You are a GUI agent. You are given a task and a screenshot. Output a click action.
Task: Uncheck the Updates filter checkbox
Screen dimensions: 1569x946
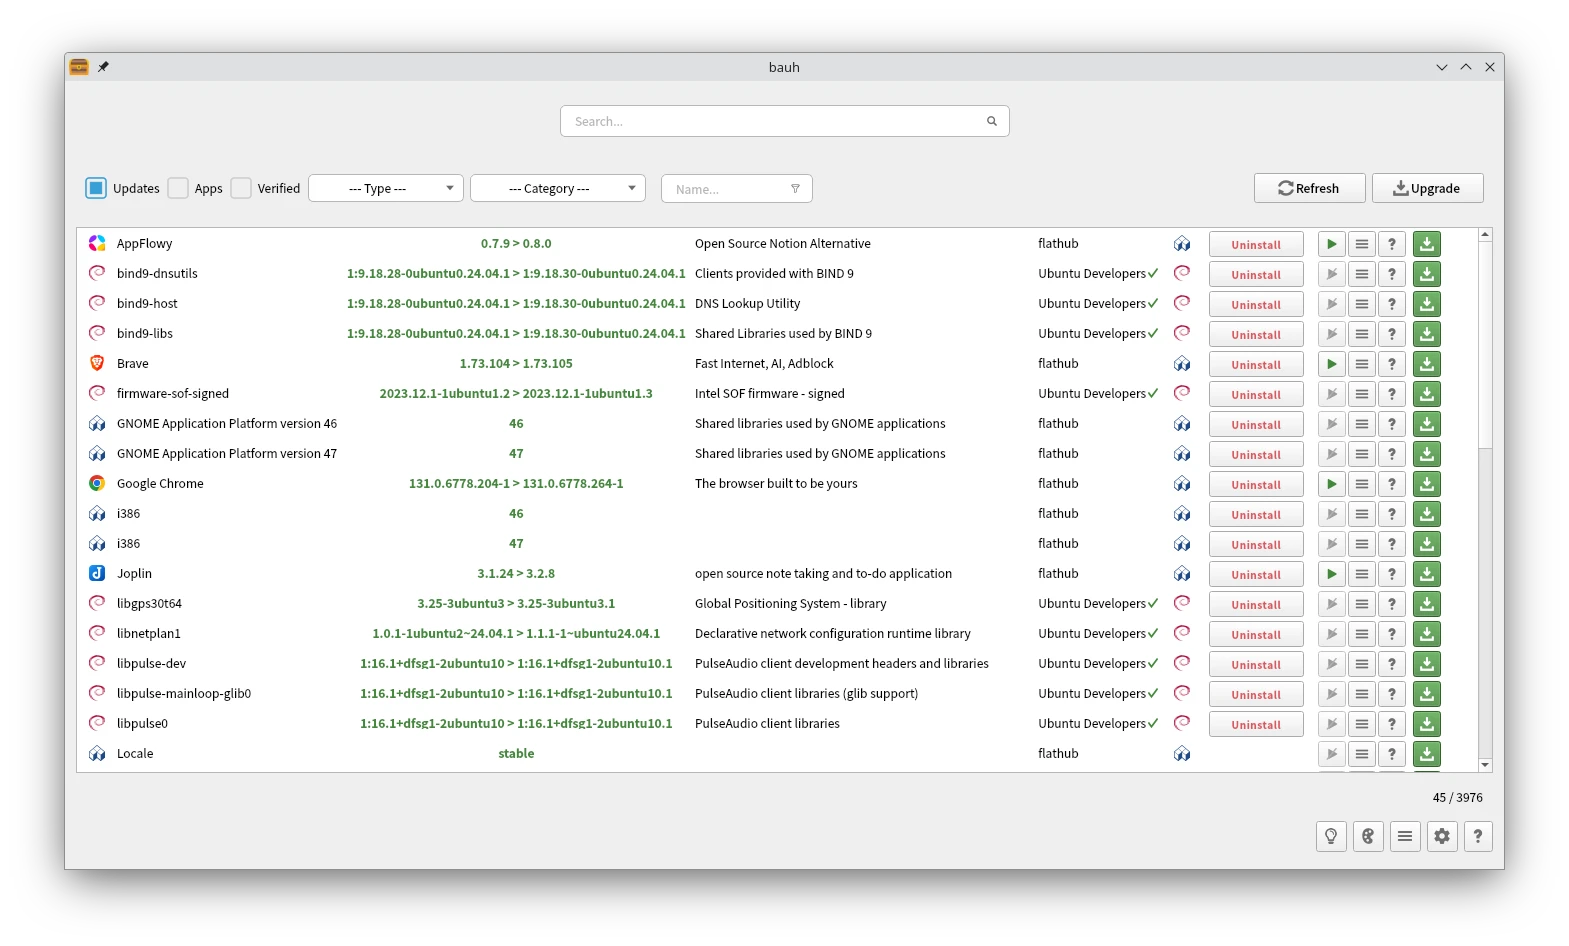[96, 188]
